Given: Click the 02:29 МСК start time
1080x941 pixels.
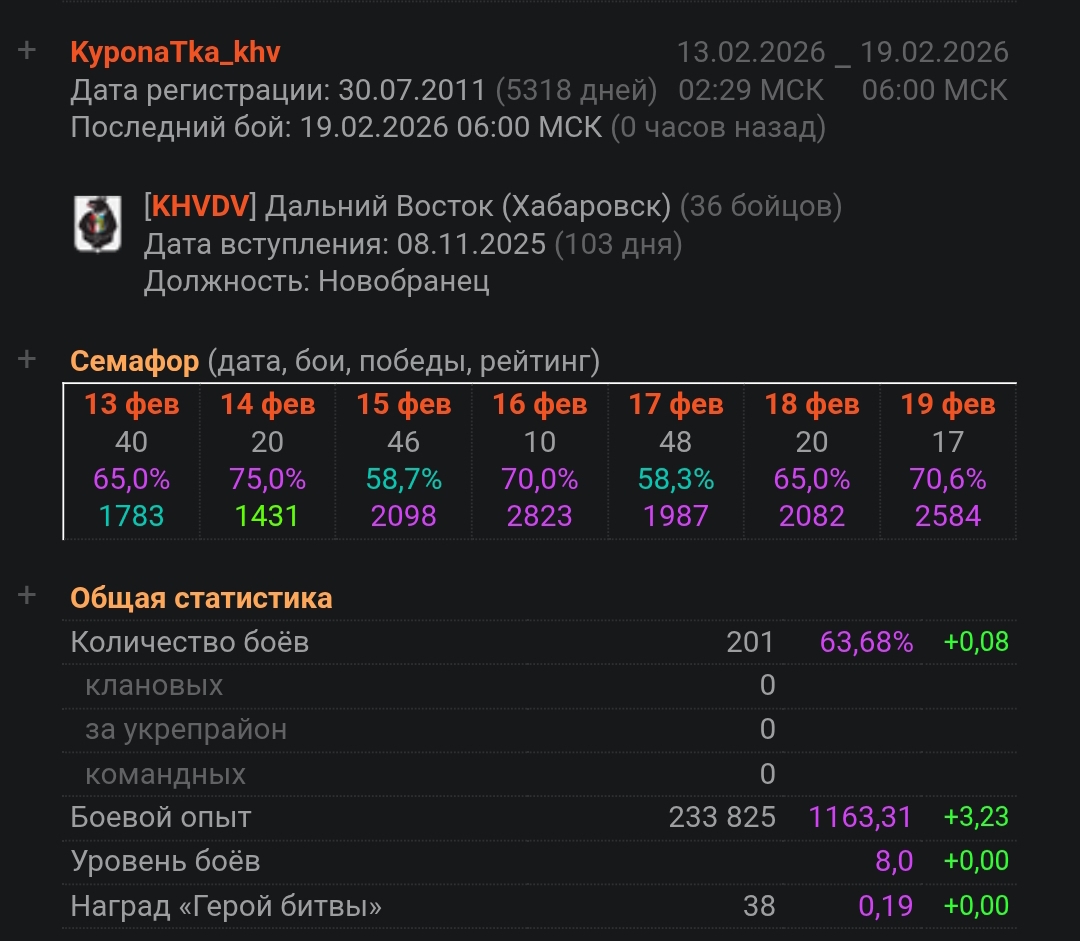Looking at the screenshot, I should (751, 90).
